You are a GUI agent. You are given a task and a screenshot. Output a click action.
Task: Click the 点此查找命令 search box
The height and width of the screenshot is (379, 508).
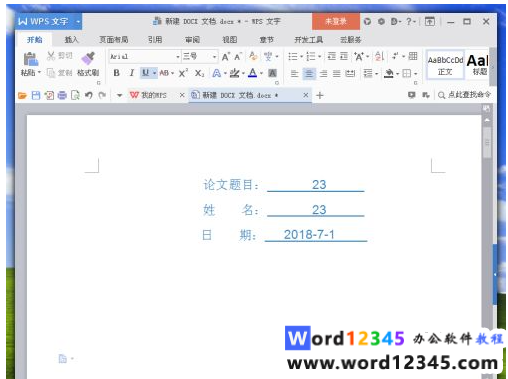pos(464,95)
